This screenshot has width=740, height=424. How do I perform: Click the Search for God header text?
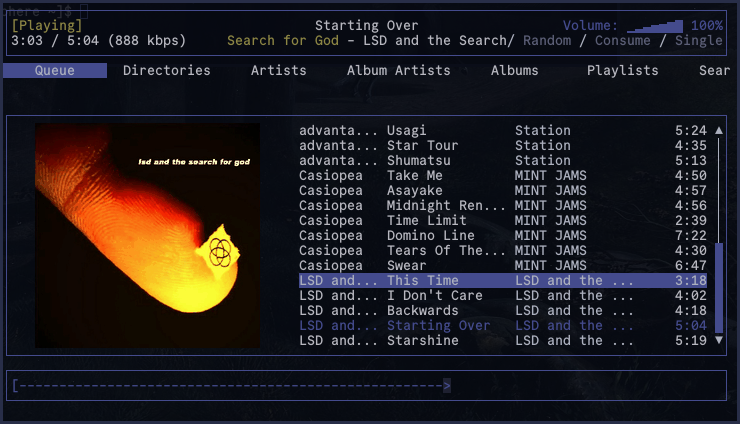[x=283, y=41]
